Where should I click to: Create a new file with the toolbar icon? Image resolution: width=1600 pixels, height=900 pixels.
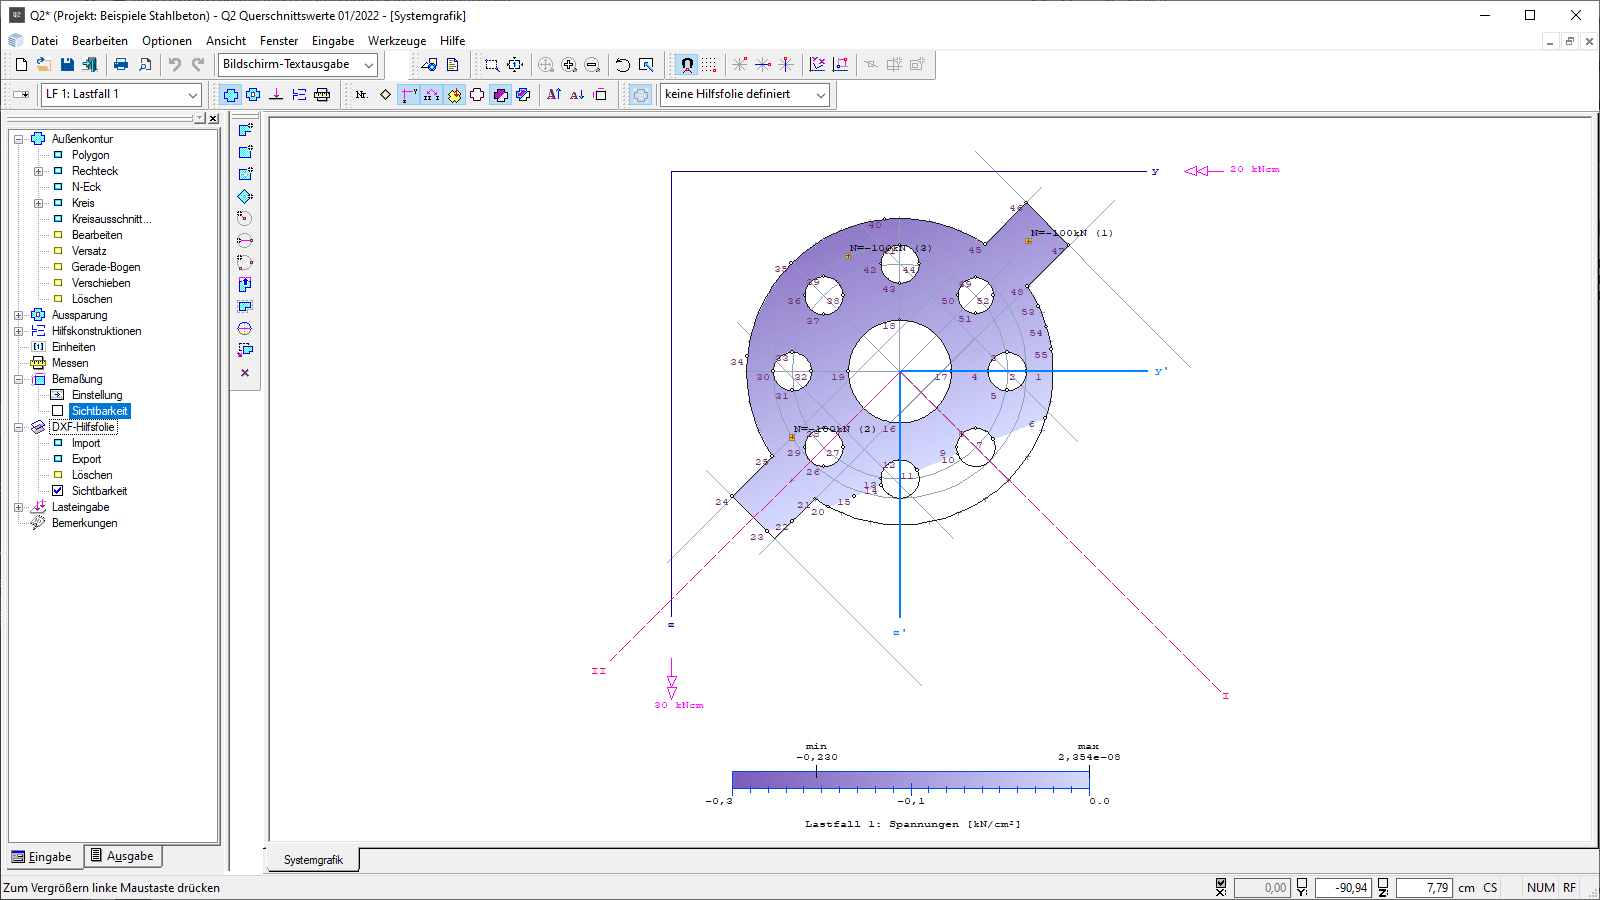click(21, 65)
